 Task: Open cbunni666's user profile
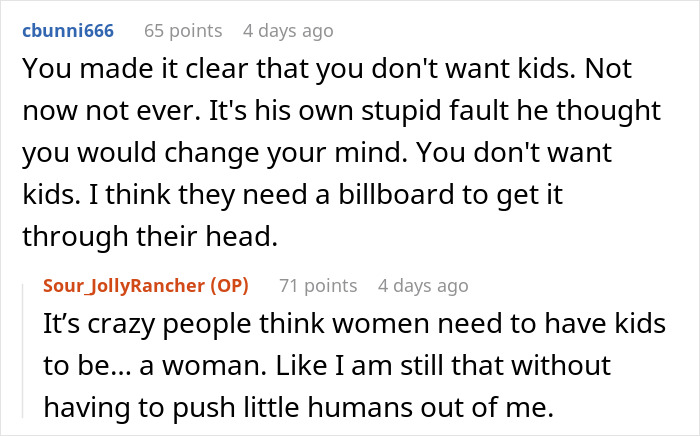pyautogui.click(x=65, y=31)
